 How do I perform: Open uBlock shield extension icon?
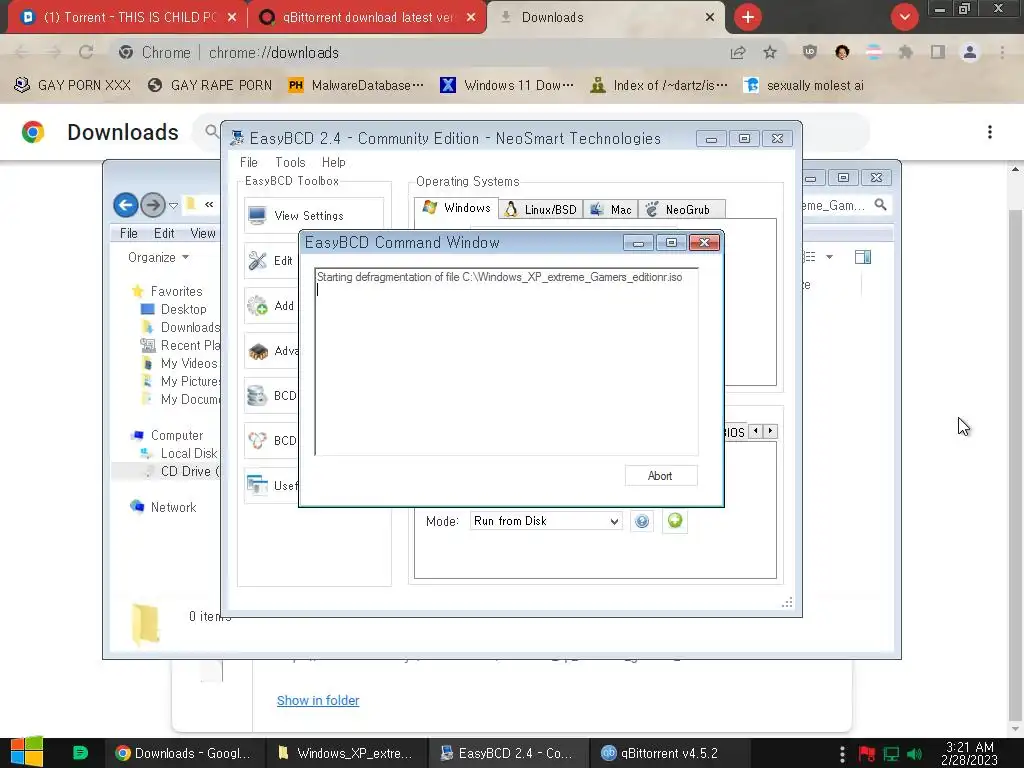click(810, 52)
